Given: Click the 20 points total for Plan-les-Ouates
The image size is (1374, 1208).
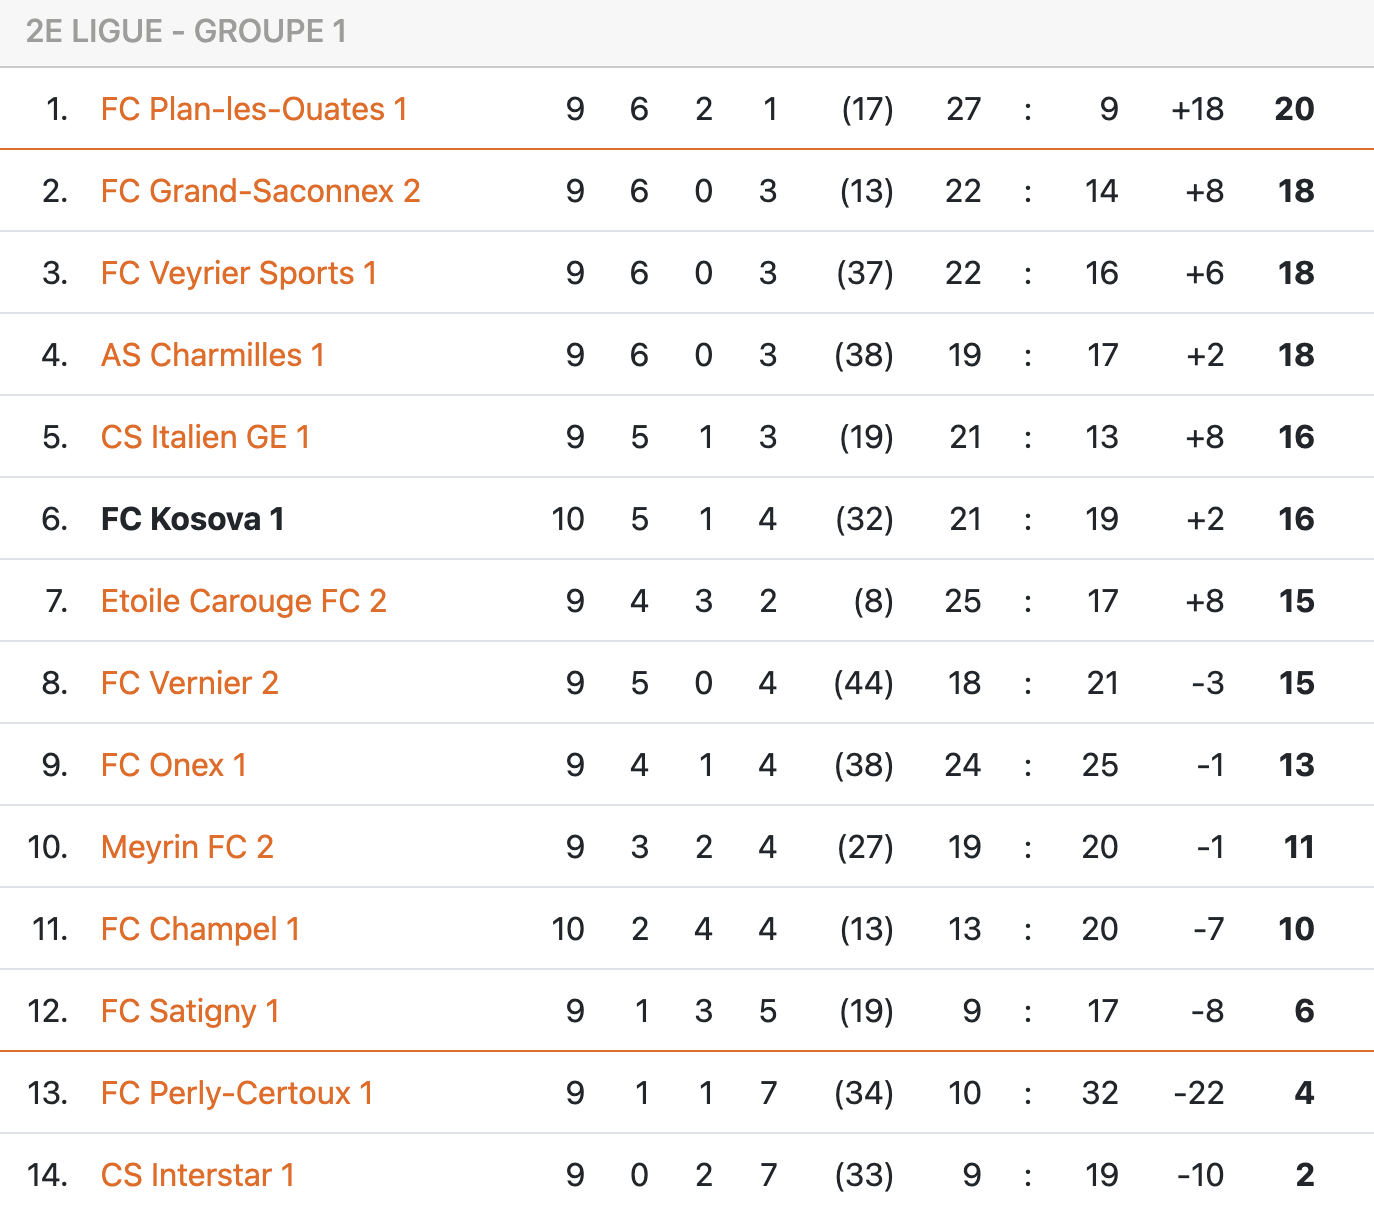Looking at the screenshot, I should pyautogui.click(x=1294, y=109).
